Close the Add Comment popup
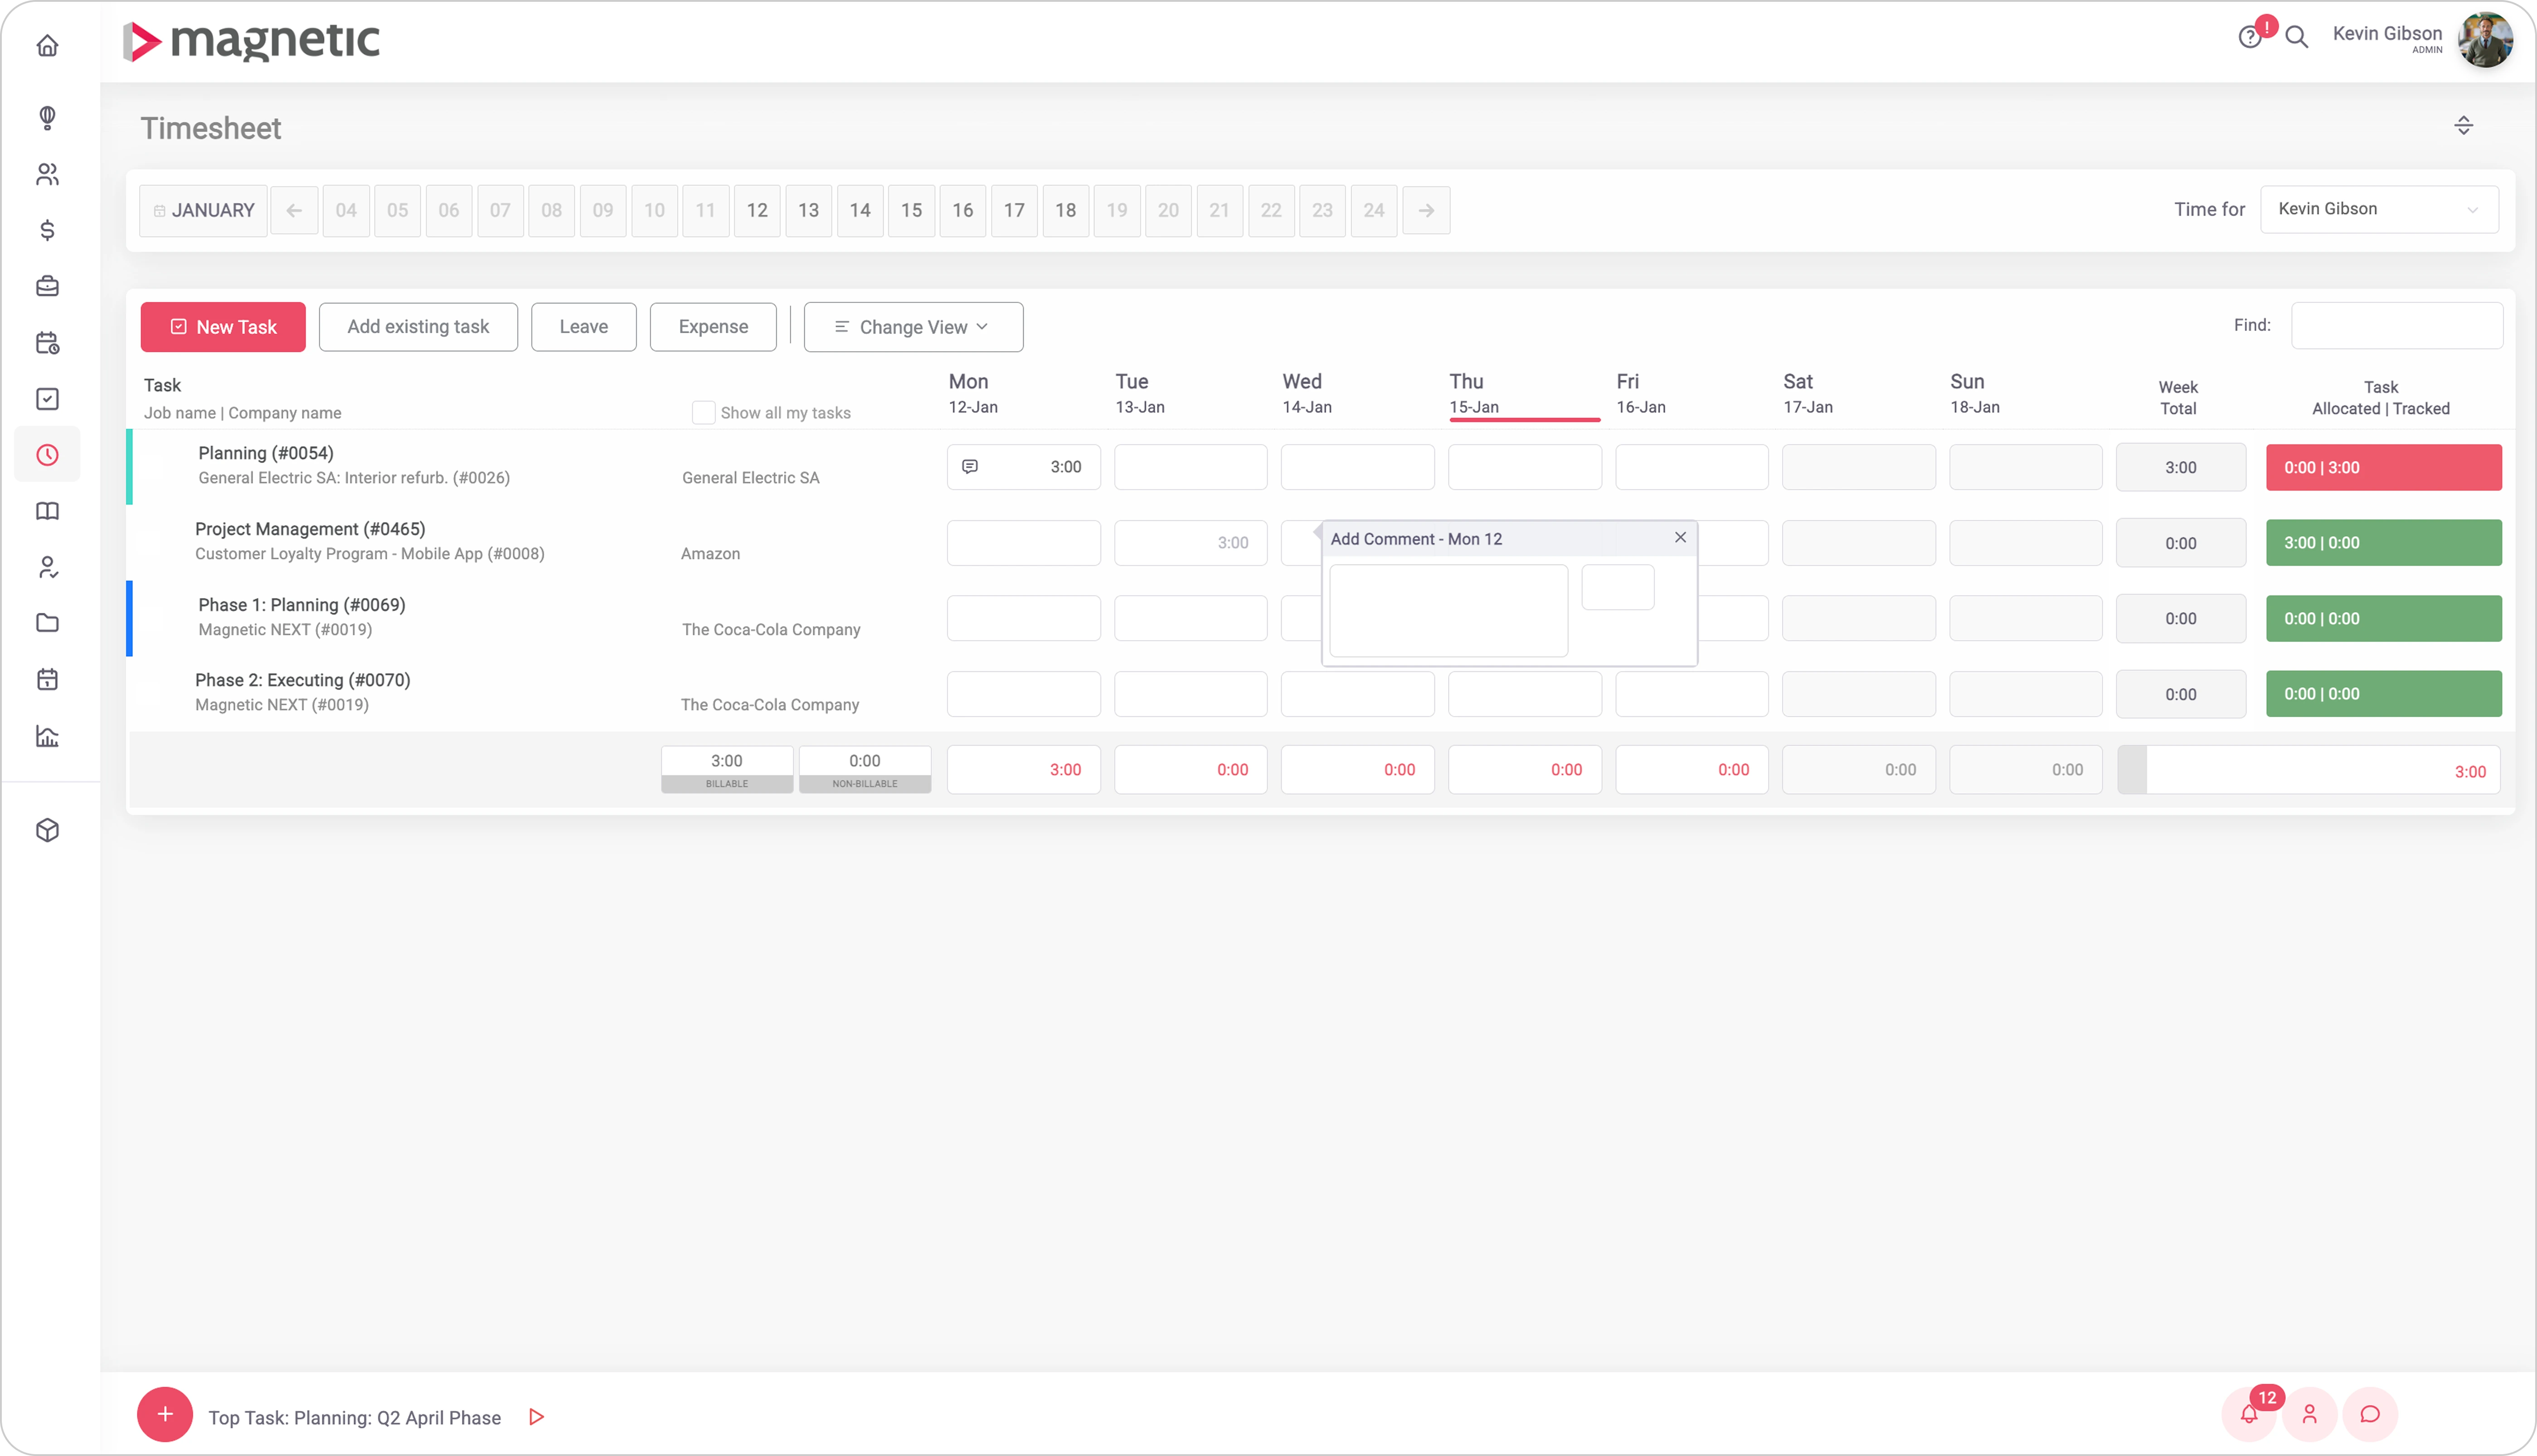The image size is (2537, 1456). [1680, 538]
